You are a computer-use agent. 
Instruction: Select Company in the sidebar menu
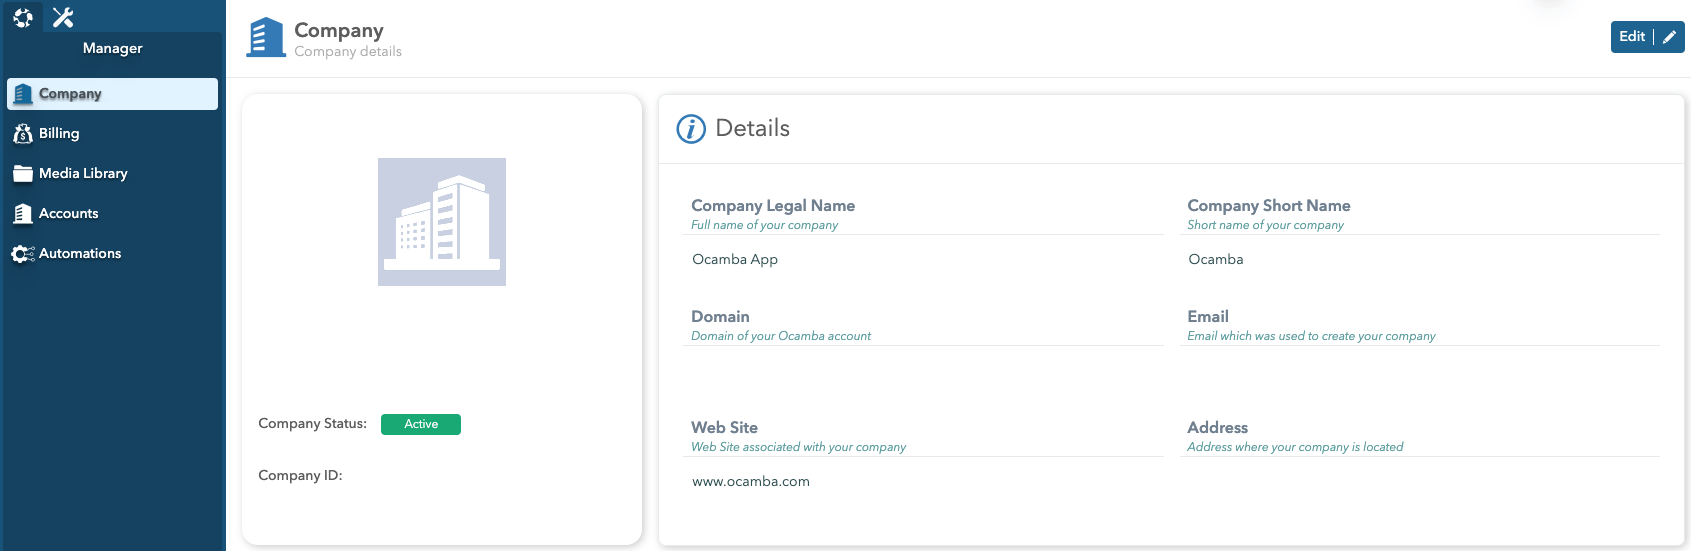(x=70, y=94)
